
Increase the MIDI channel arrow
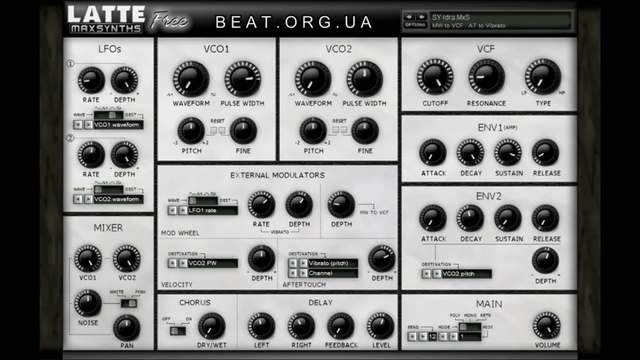453,337
